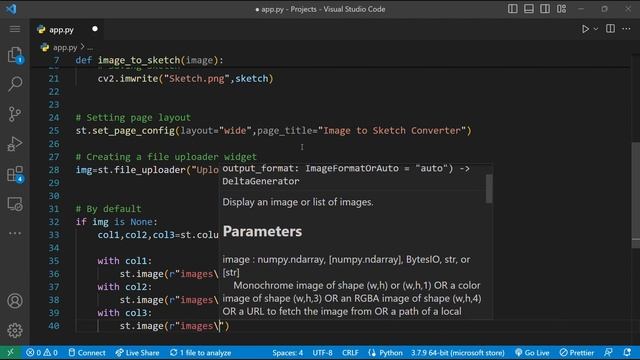Customize layout from title bar

562,9
